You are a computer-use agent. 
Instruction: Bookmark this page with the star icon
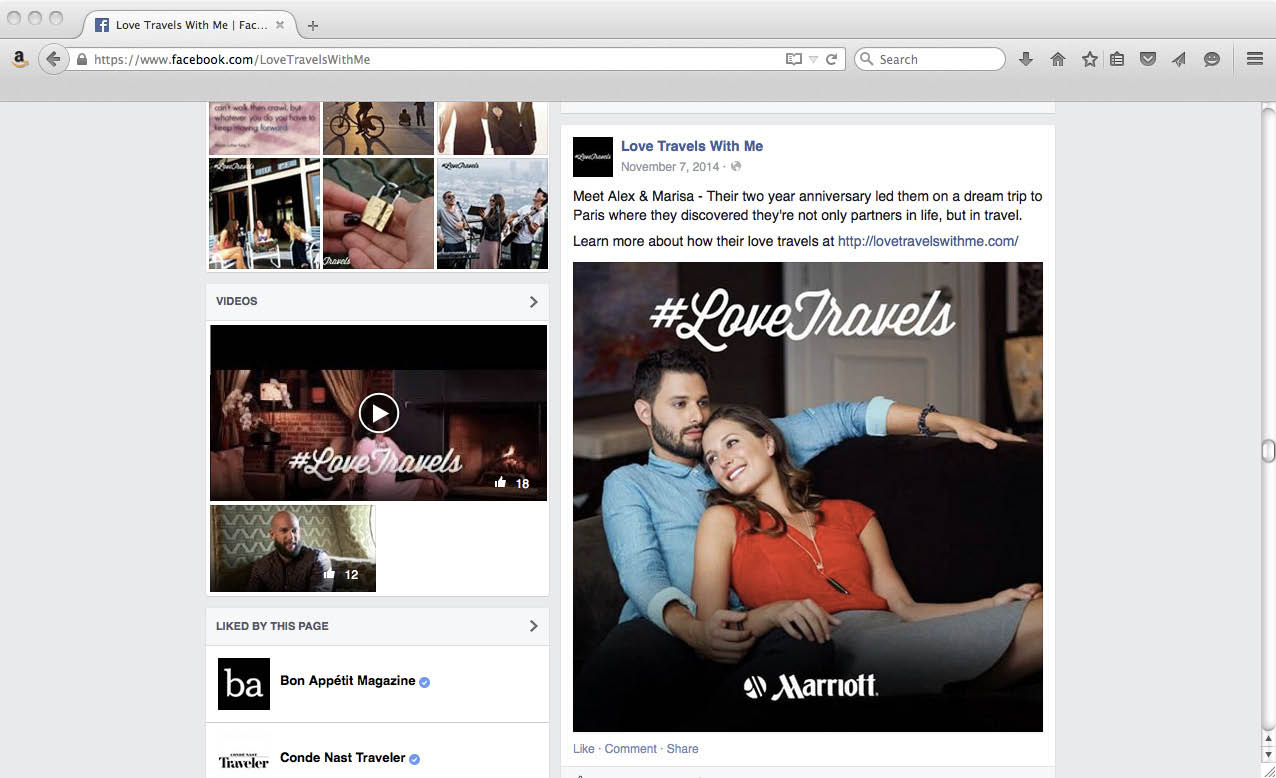(1089, 59)
